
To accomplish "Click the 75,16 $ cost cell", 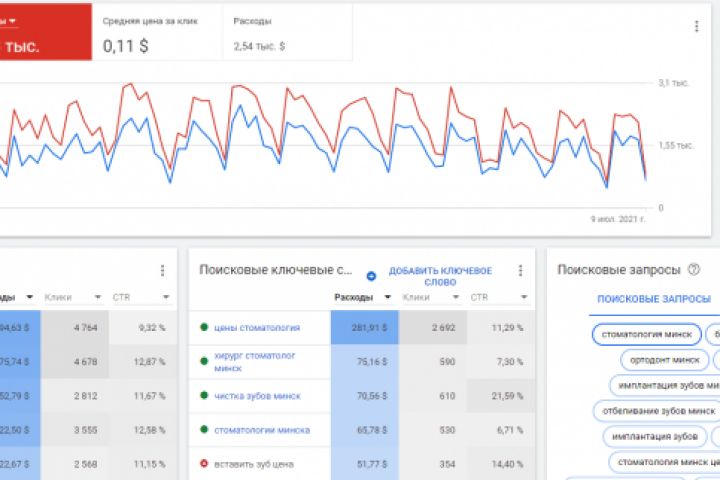I will [365, 361].
